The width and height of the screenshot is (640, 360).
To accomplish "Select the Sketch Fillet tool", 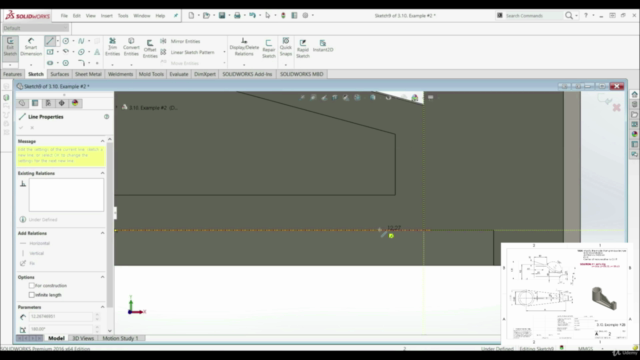I will click(x=81, y=63).
